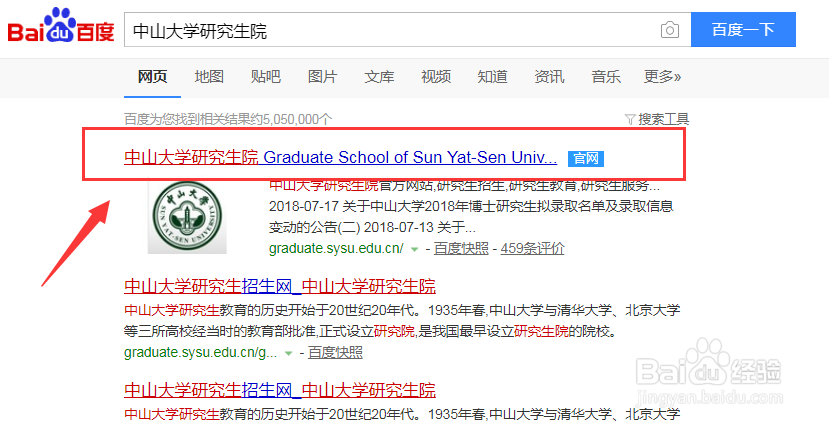This screenshot has width=829, height=426.
Task: Expand arrow beside graduate.sysu.edu.cn/g... URL
Action: point(289,353)
